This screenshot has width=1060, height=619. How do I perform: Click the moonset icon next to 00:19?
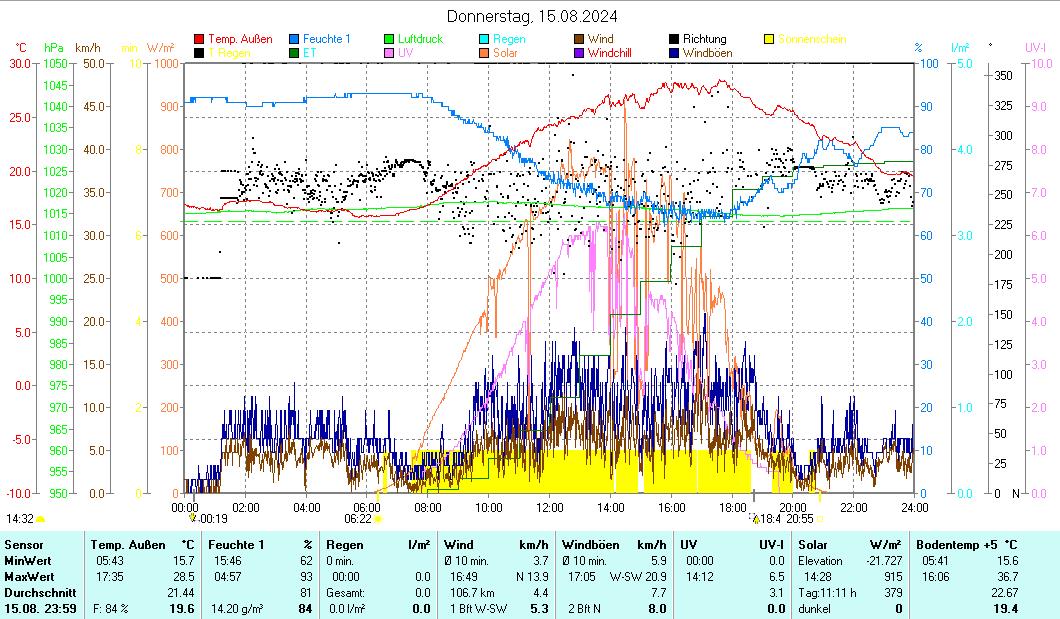click(x=193, y=518)
